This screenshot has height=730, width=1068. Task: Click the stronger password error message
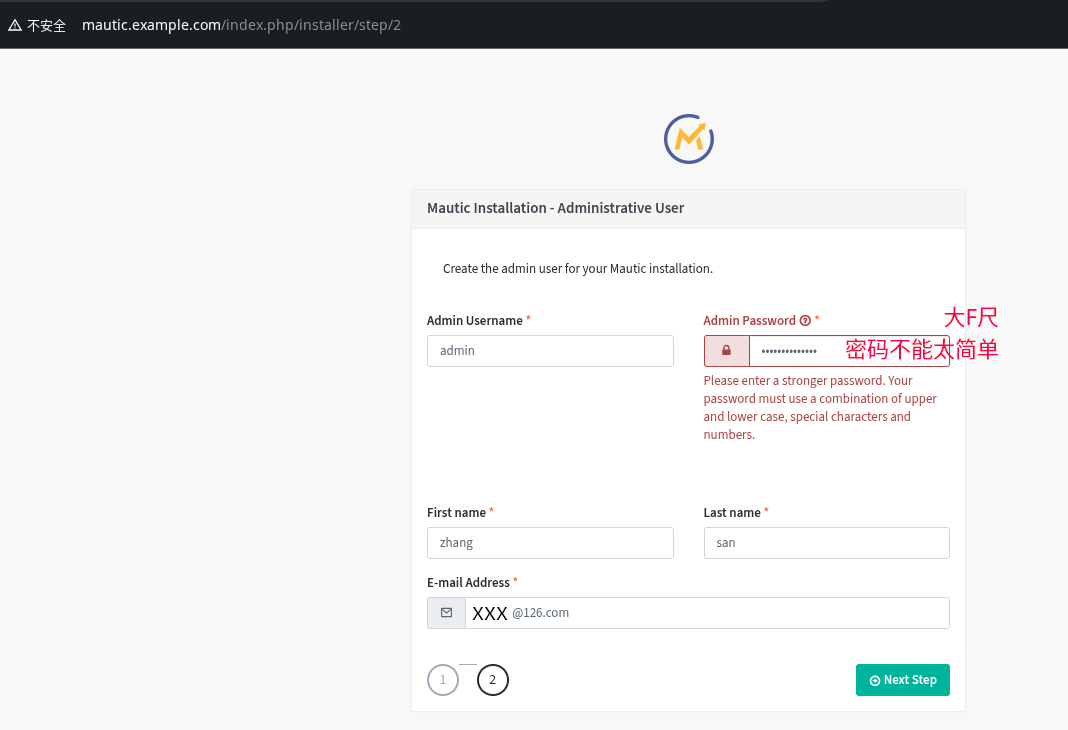click(x=820, y=407)
